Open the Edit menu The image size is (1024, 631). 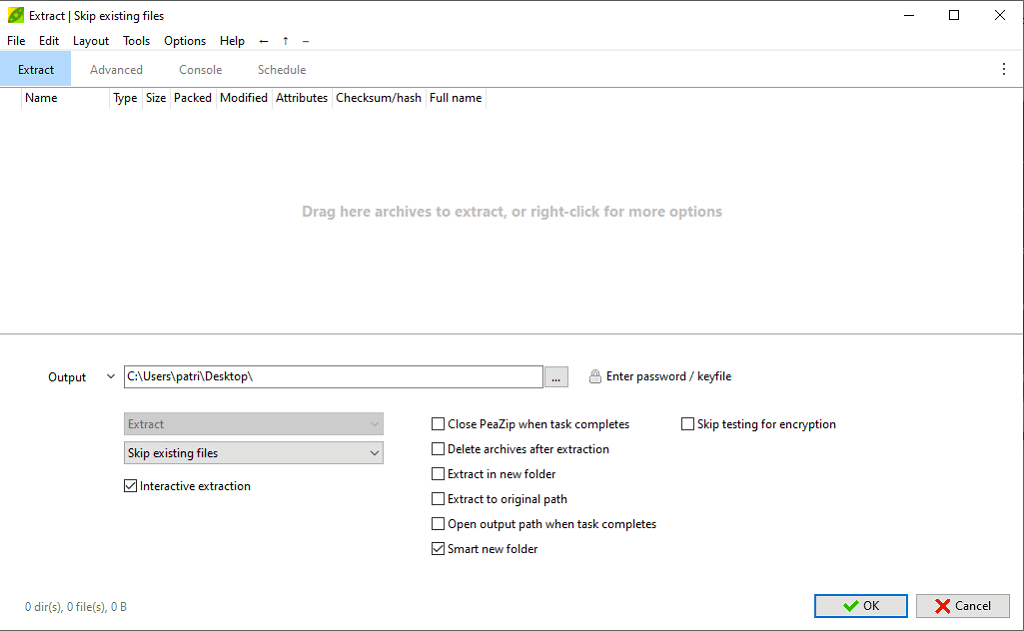(x=49, y=40)
